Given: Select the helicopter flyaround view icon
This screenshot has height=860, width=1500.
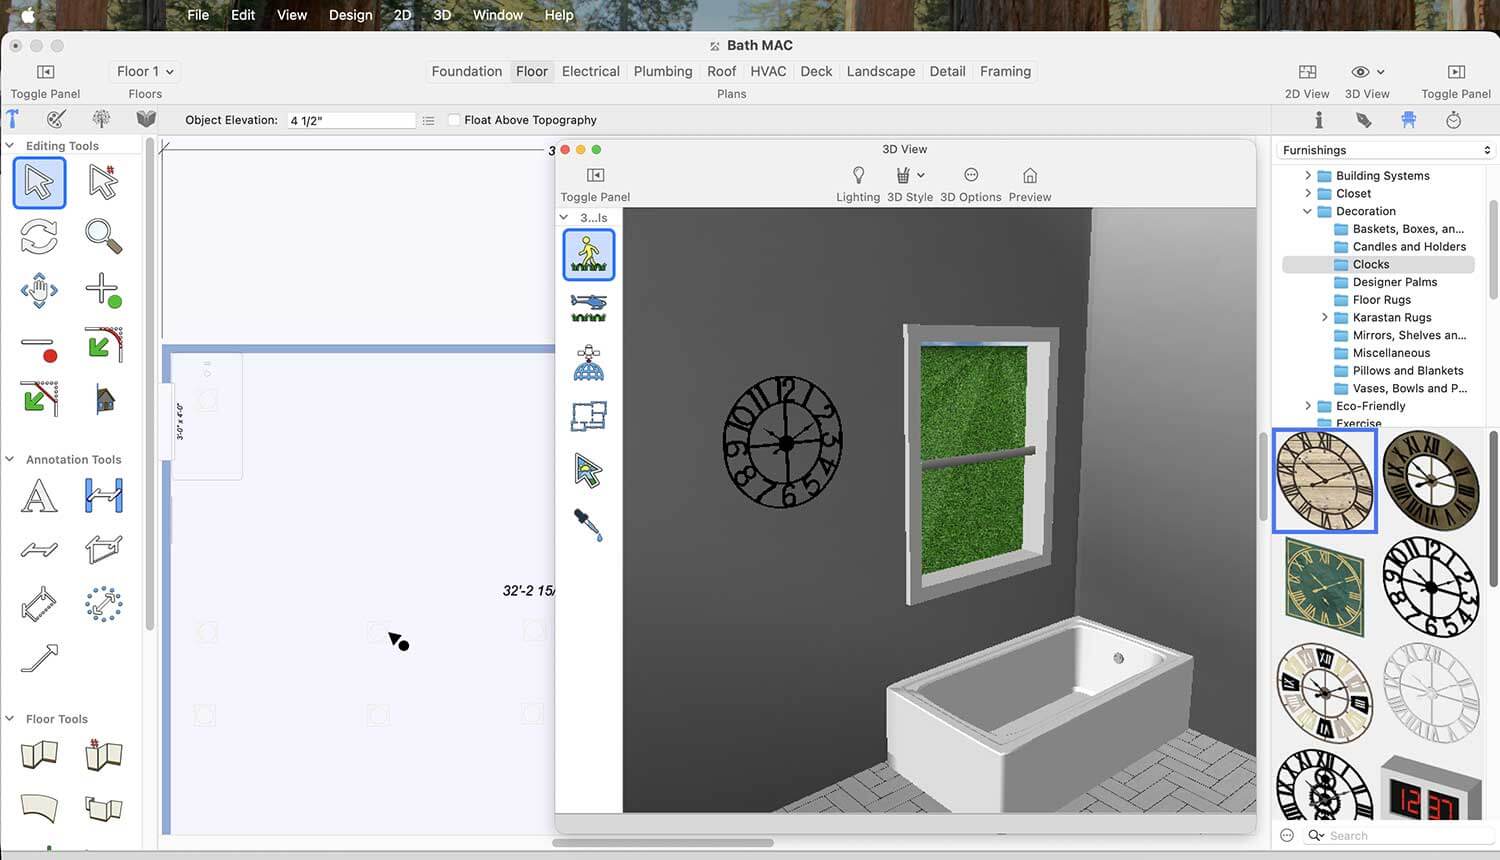Looking at the screenshot, I should pyautogui.click(x=588, y=307).
